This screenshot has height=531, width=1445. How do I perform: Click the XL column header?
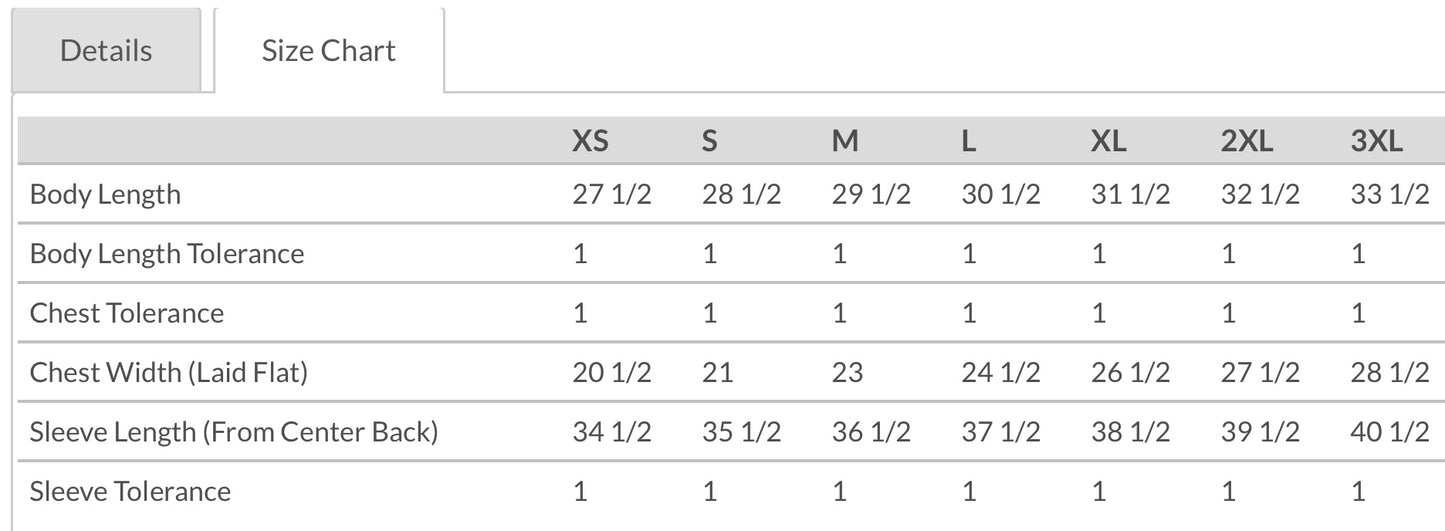(1108, 142)
